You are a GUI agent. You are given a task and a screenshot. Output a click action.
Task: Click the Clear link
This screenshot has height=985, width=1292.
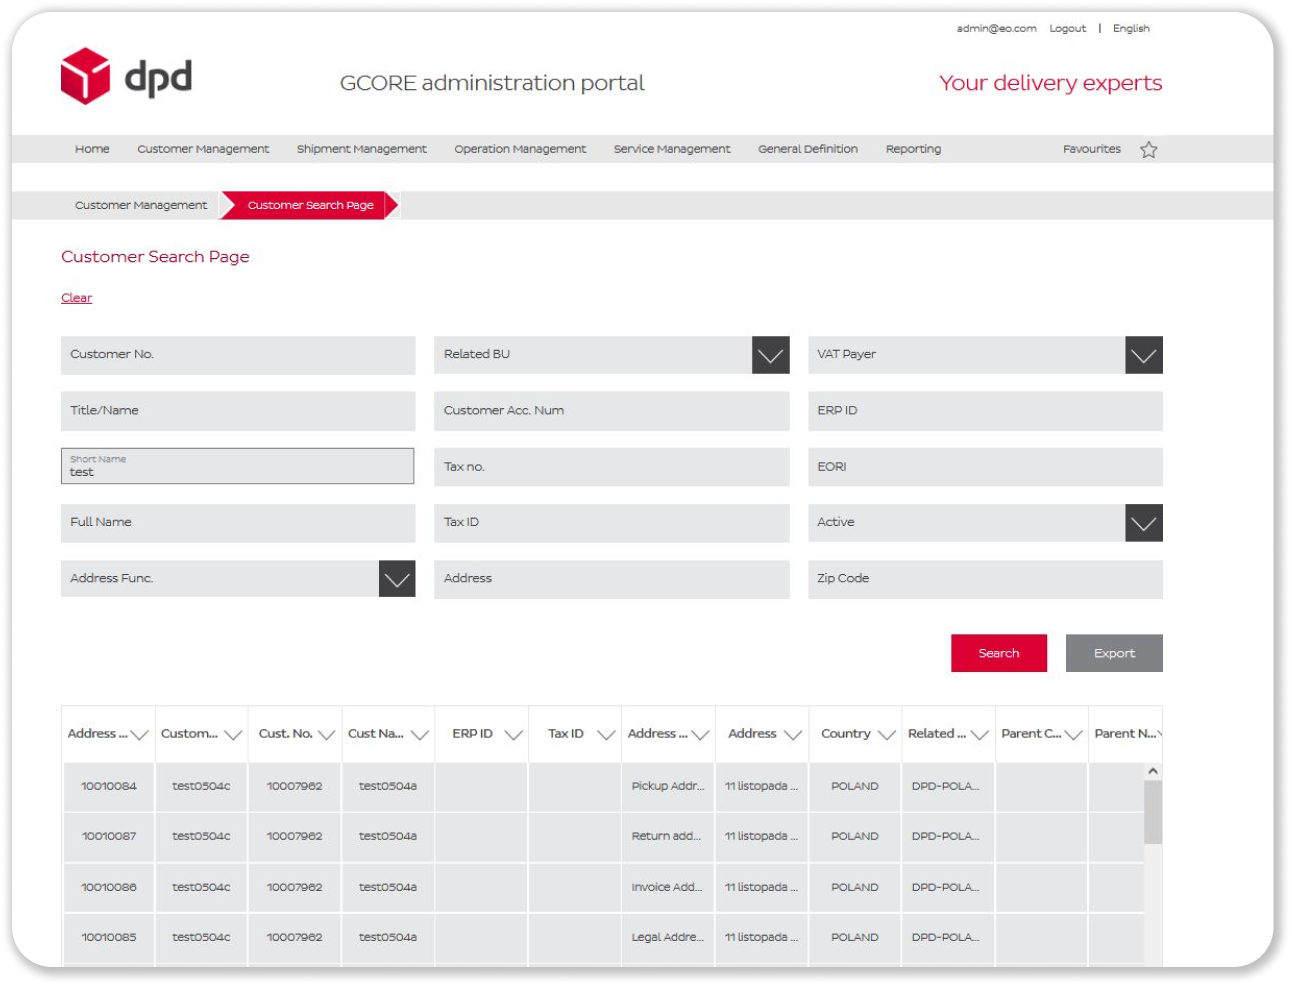click(x=76, y=297)
